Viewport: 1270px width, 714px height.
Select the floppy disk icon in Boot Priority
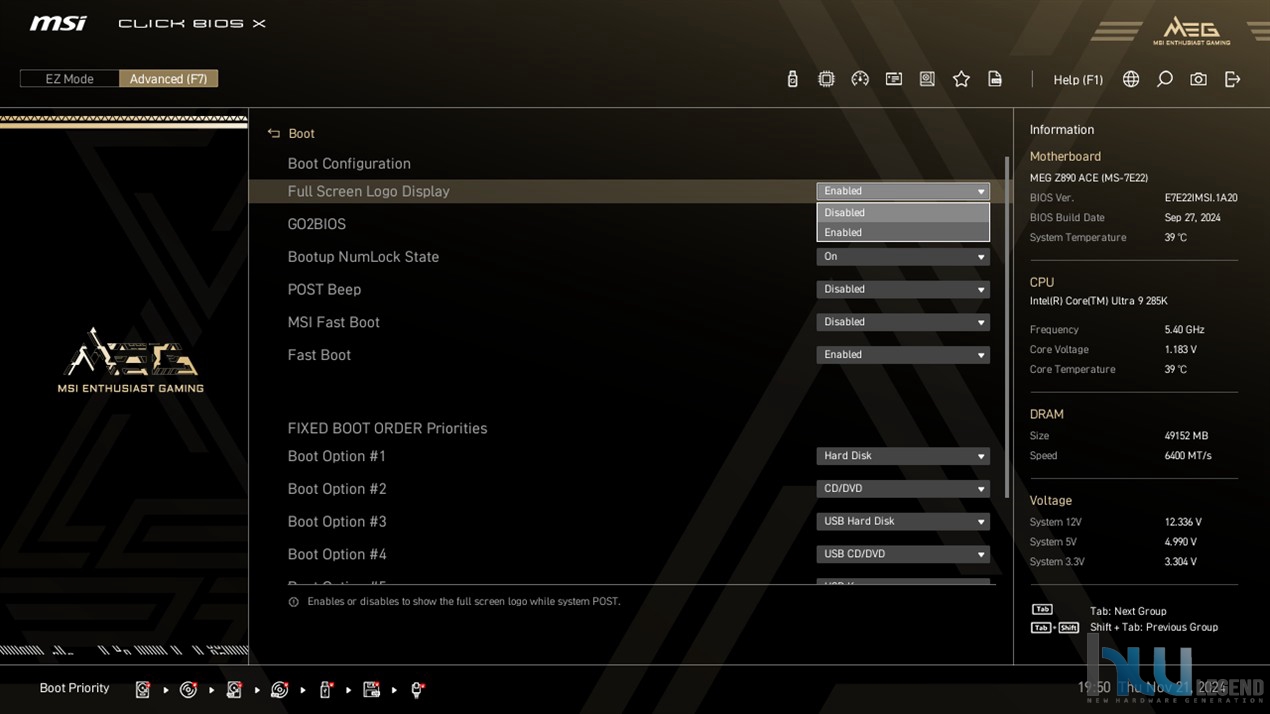pyautogui.click(x=371, y=689)
